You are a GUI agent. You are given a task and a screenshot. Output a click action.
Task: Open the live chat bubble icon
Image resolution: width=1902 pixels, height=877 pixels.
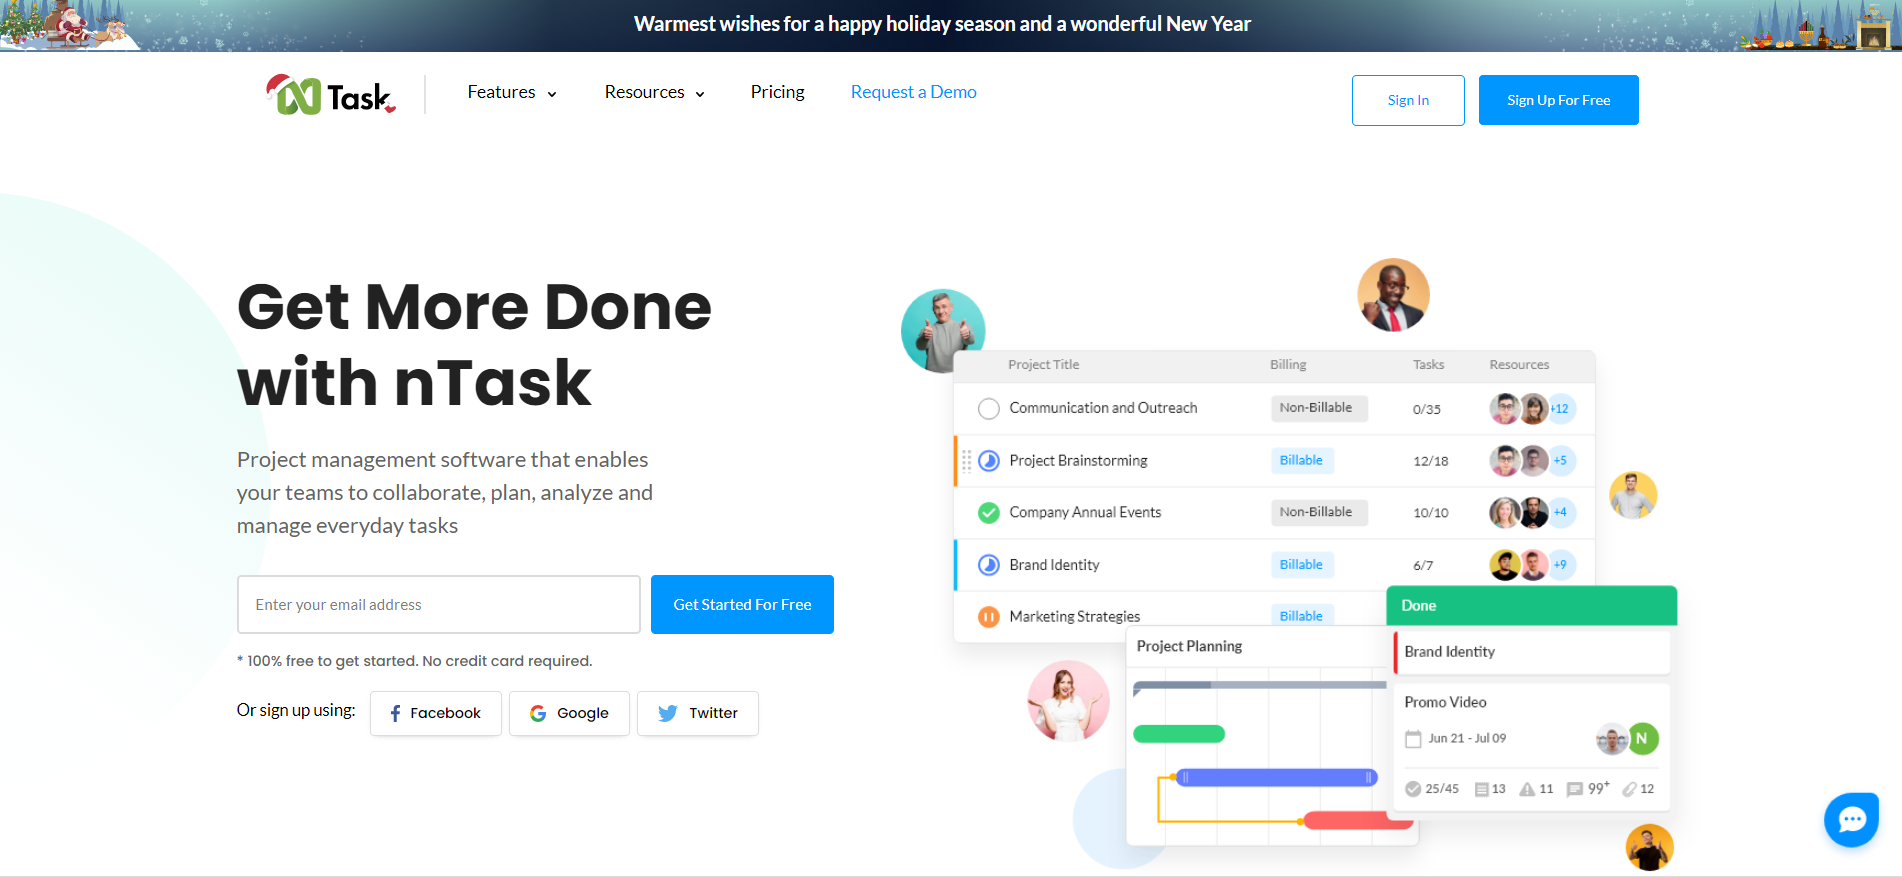1851,820
